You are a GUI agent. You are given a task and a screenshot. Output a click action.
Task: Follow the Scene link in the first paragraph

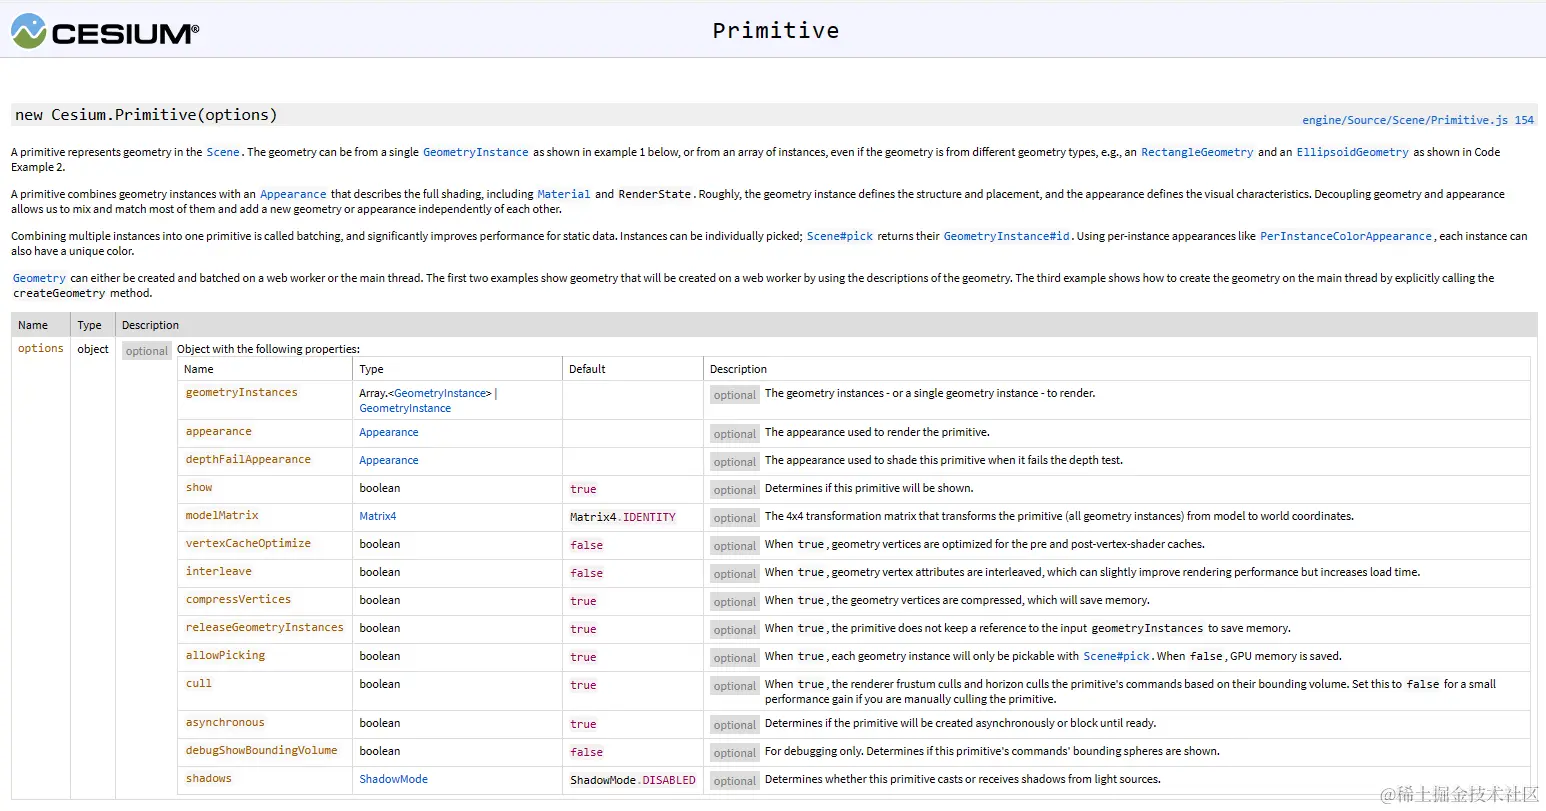coord(223,152)
